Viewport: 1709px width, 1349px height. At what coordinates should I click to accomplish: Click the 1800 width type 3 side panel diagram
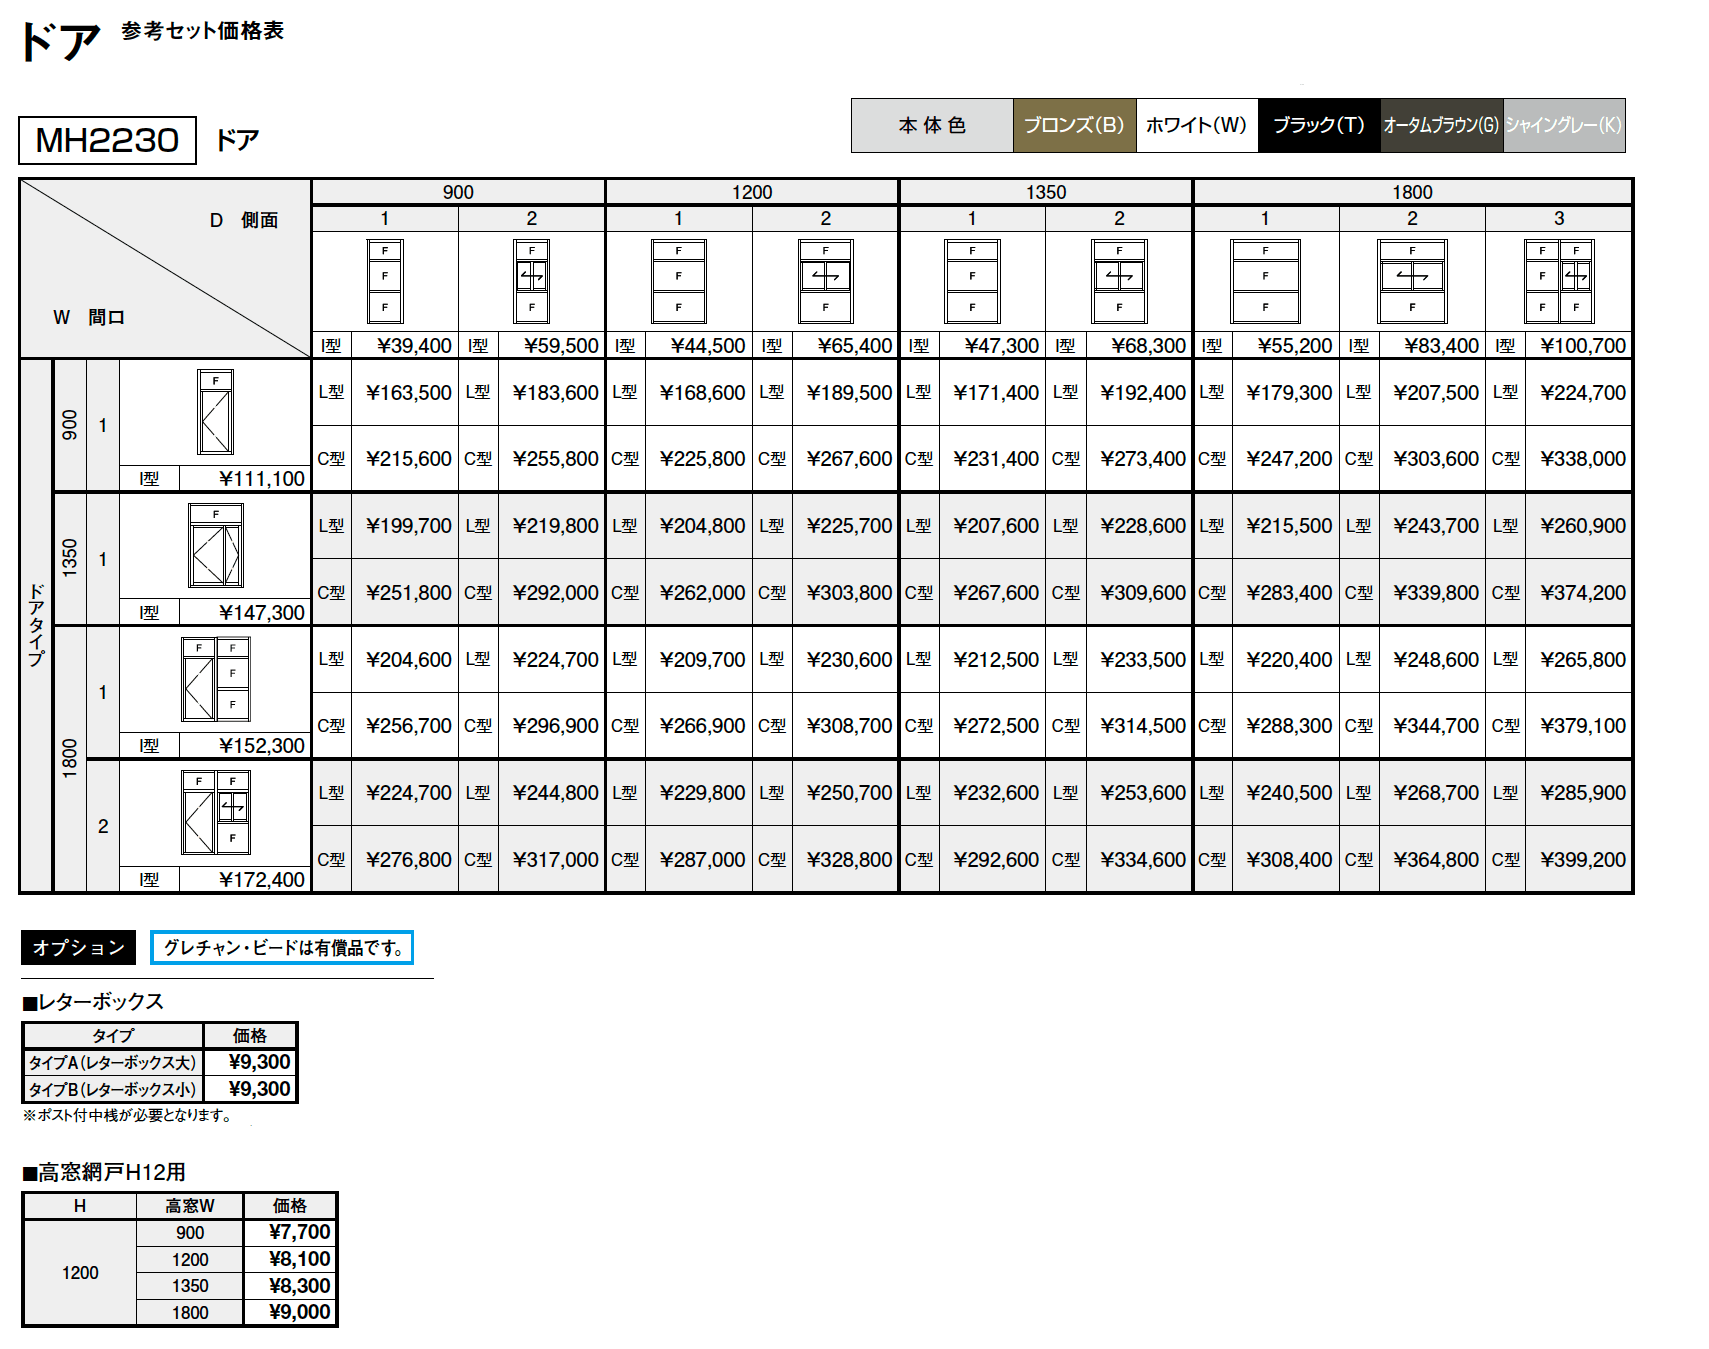click(x=1558, y=281)
